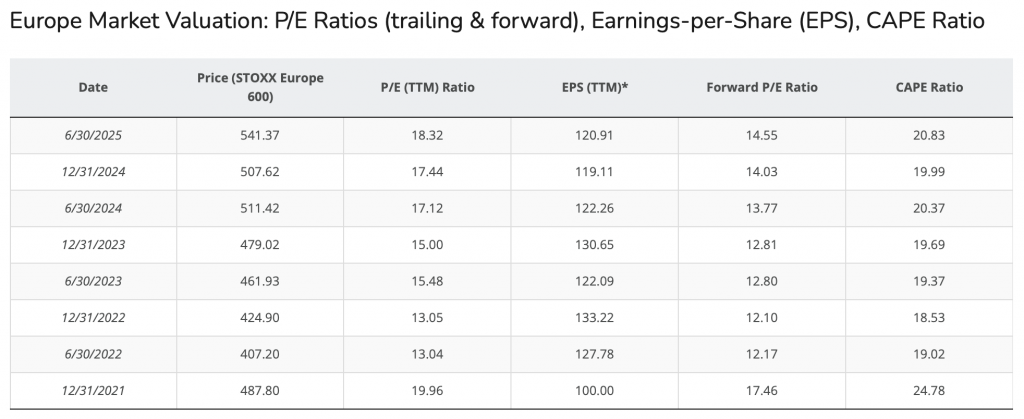This screenshot has height=419, width=1024.
Task: Click the CAPE Ratio column header
Action: point(929,87)
